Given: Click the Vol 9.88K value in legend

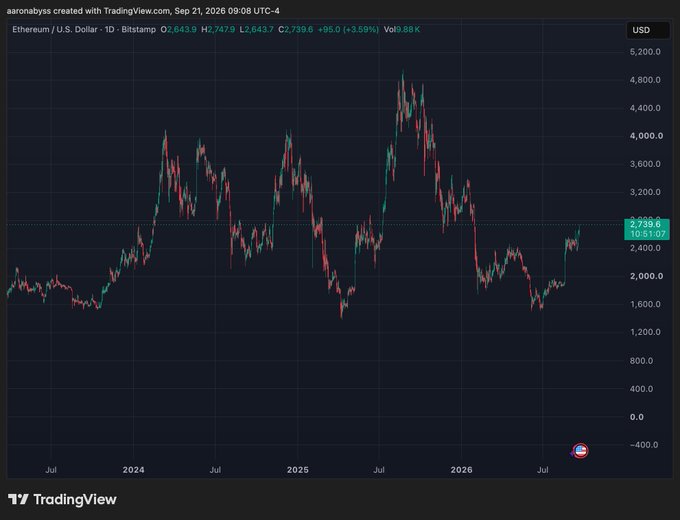Looking at the screenshot, I should pos(402,29).
